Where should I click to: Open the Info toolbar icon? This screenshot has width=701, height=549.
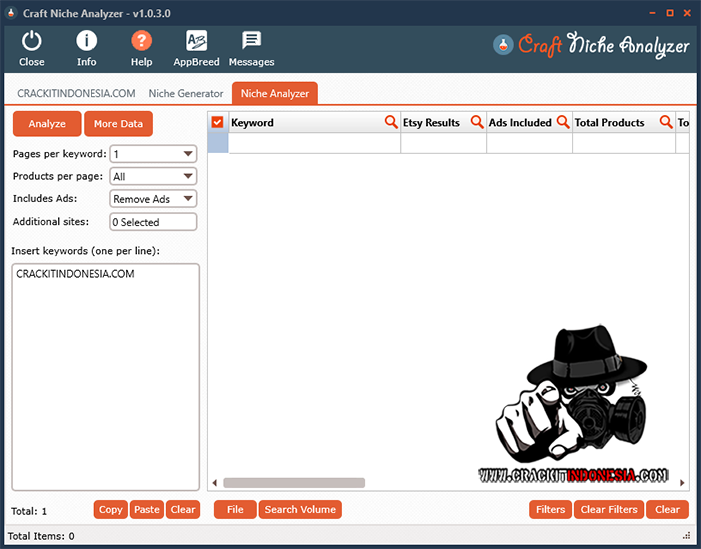[87, 41]
